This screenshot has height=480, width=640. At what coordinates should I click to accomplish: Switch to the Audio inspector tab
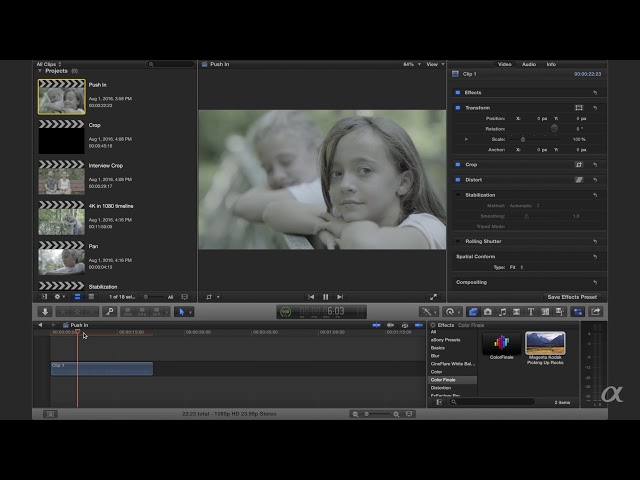(x=529, y=64)
